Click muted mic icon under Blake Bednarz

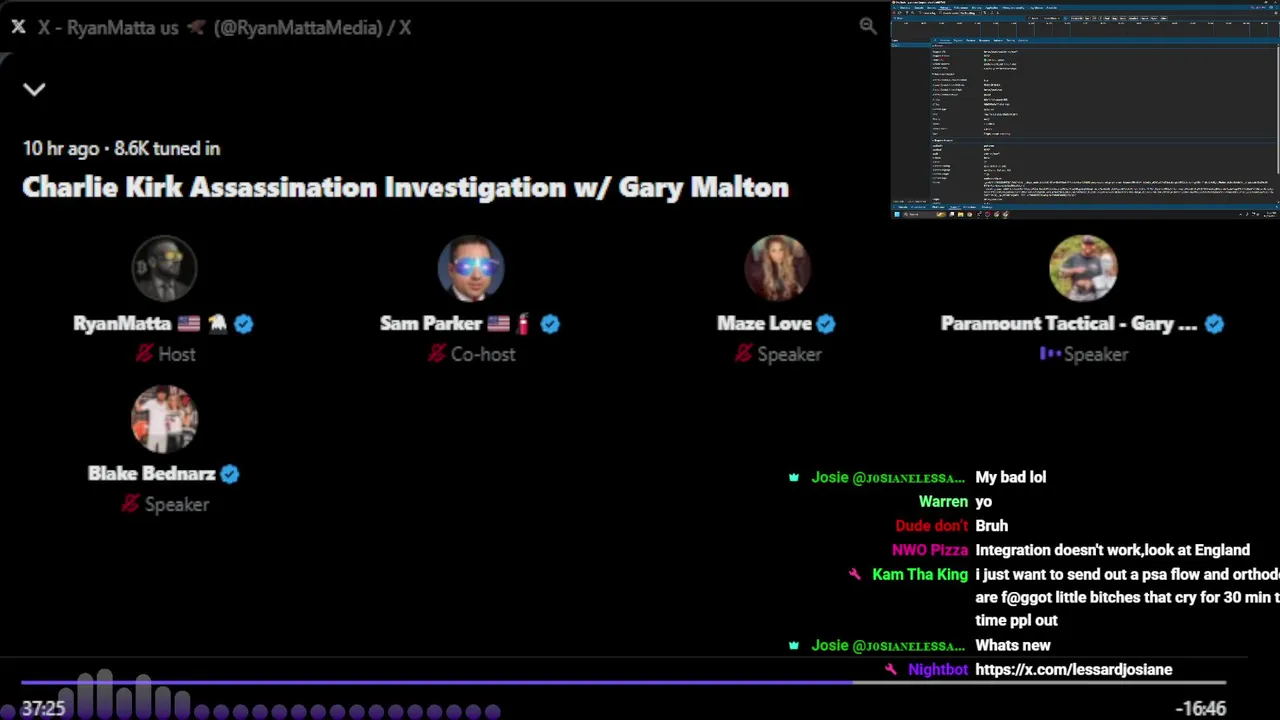pyautogui.click(x=130, y=504)
